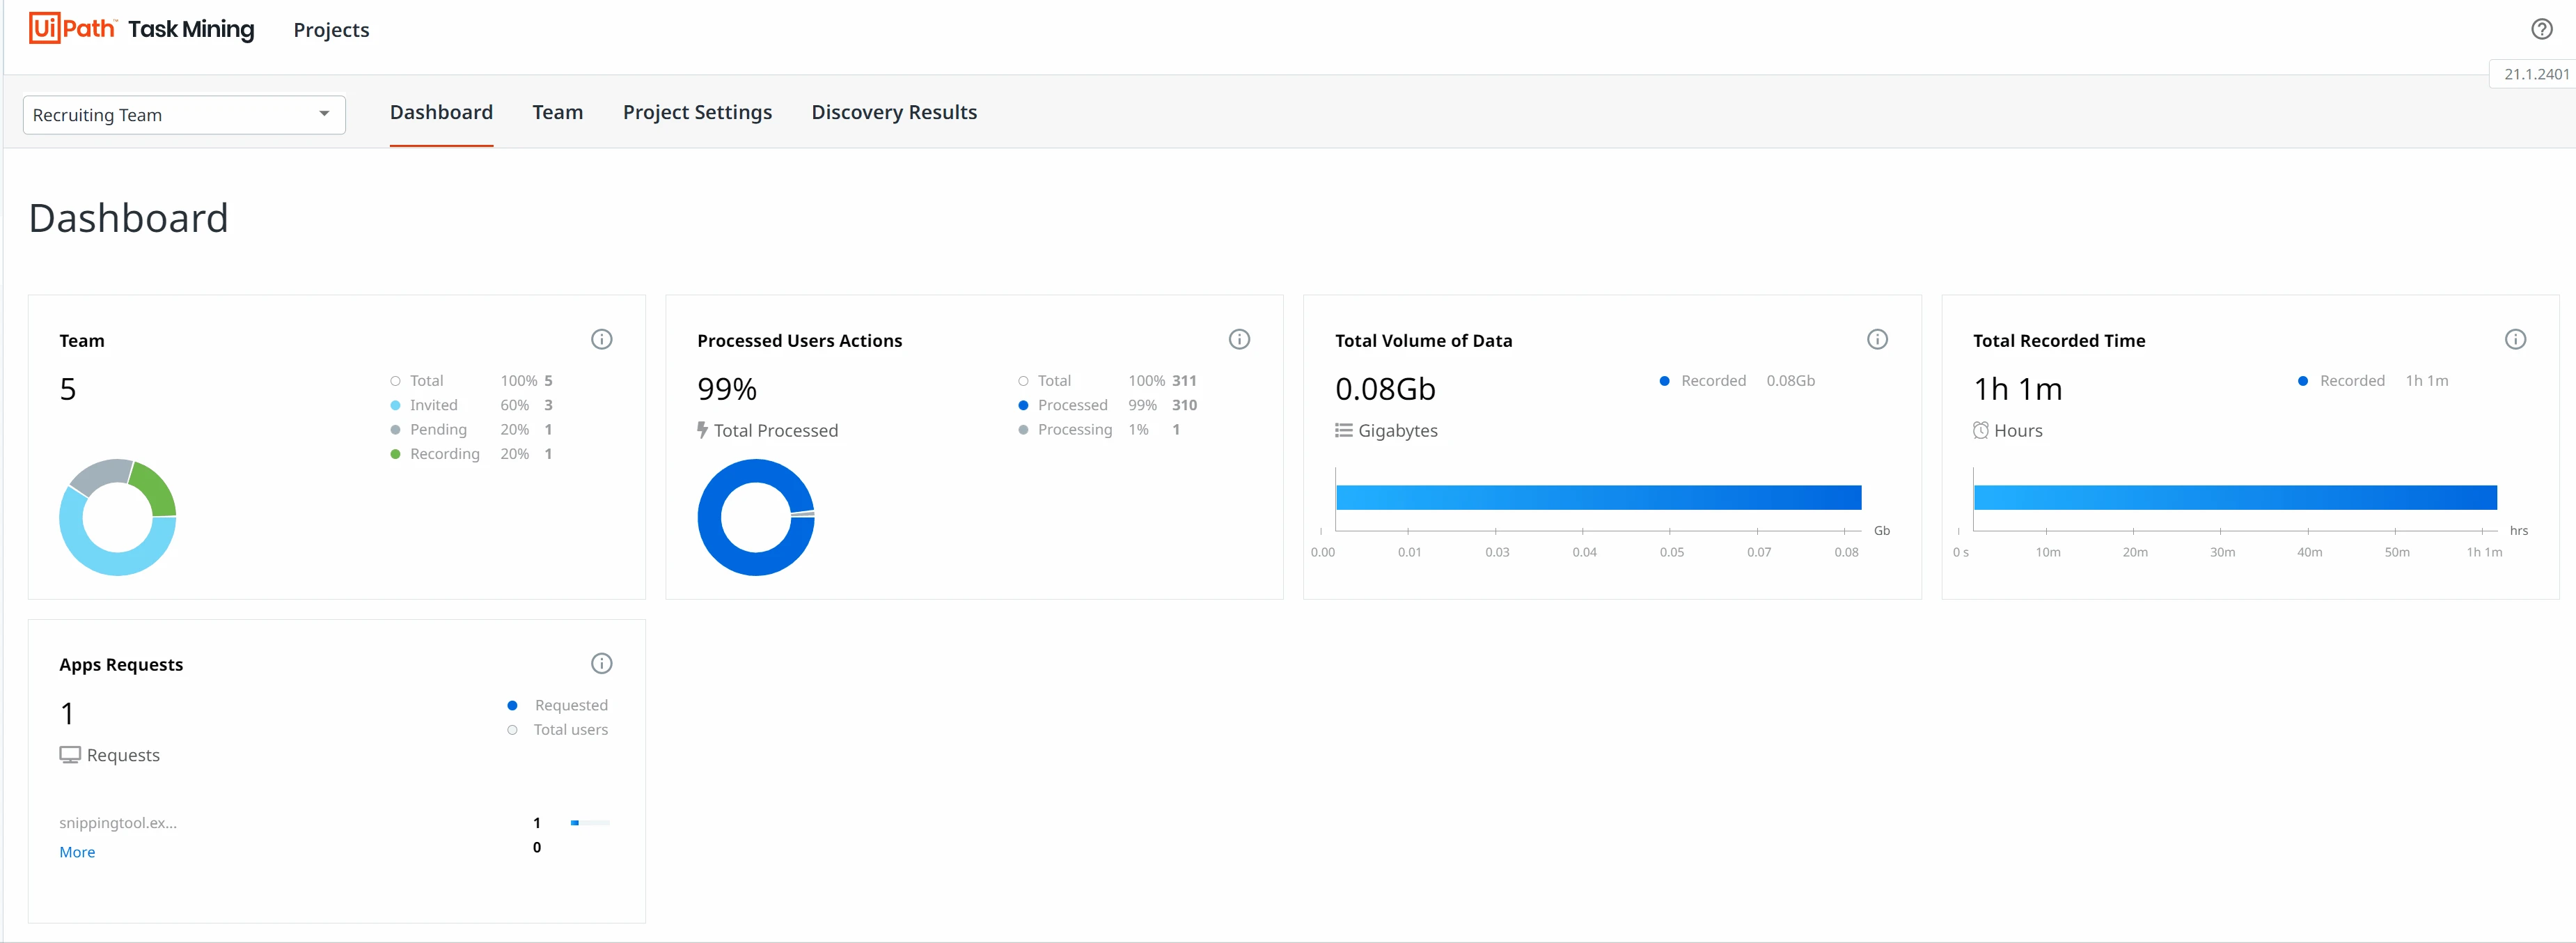Click the Requests monitor icon
Screen dimensions: 2576x943
[x=69, y=755]
